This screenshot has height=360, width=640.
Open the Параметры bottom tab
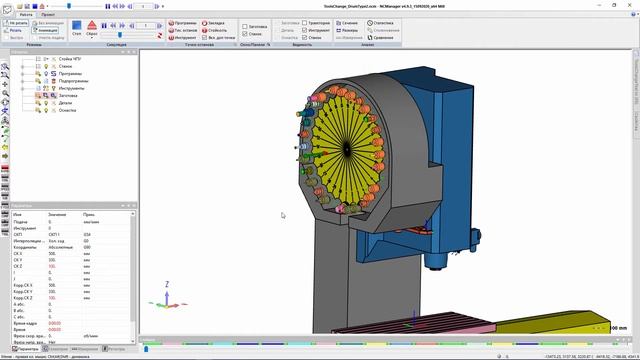tap(26, 349)
